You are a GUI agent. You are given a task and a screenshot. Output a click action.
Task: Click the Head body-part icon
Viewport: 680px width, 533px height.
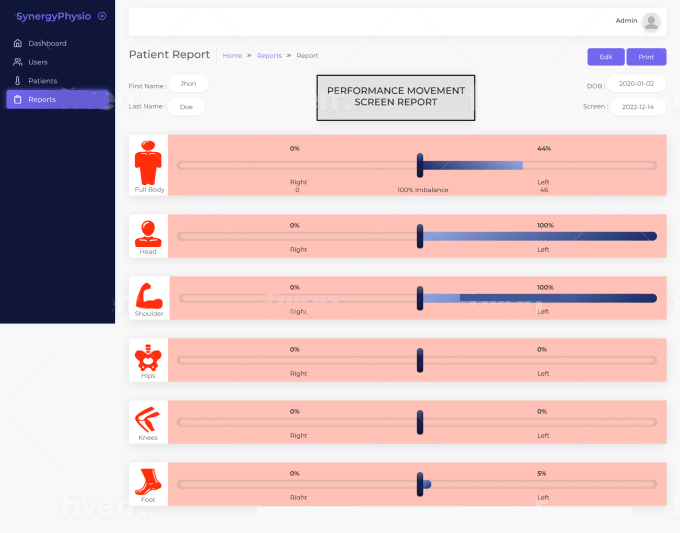pos(148,232)
